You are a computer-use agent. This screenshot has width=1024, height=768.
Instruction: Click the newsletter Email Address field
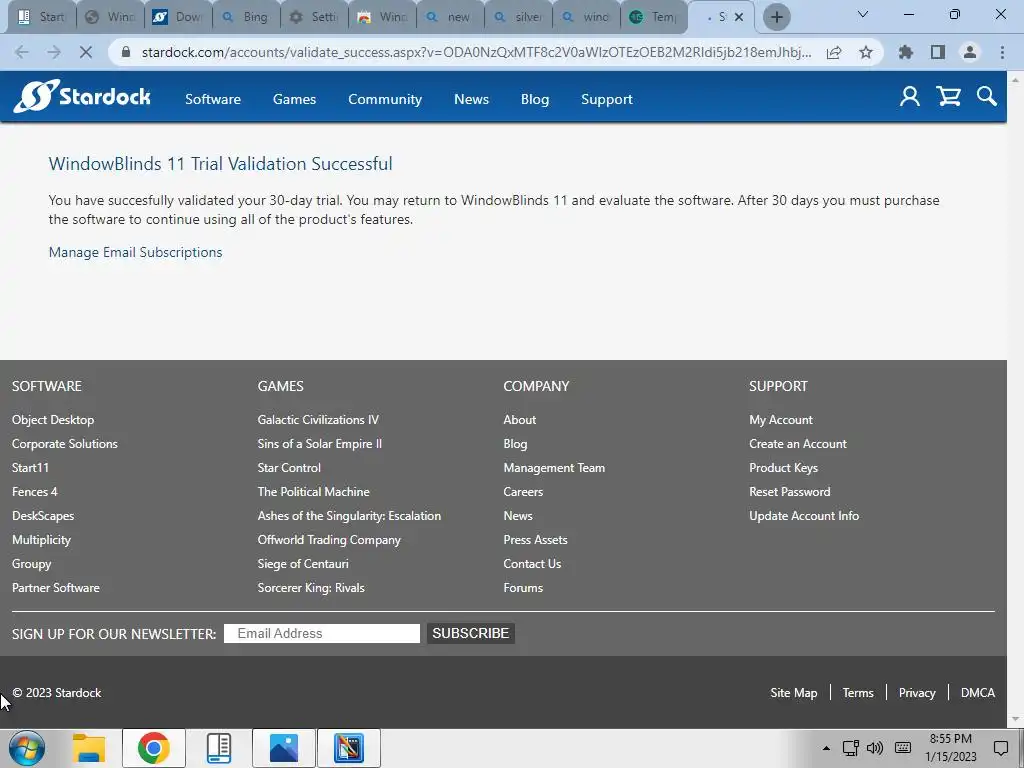322,633
